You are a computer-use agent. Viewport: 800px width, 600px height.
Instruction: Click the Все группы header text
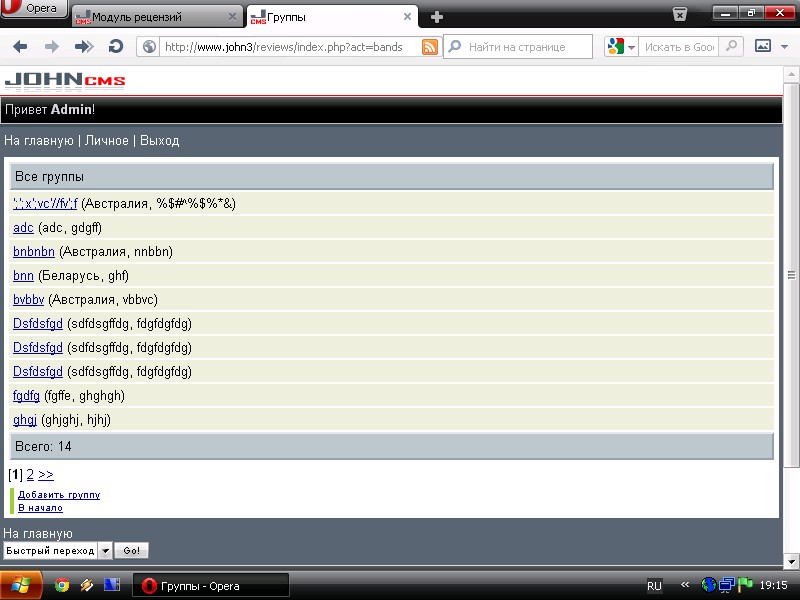(x=49, y=177)
